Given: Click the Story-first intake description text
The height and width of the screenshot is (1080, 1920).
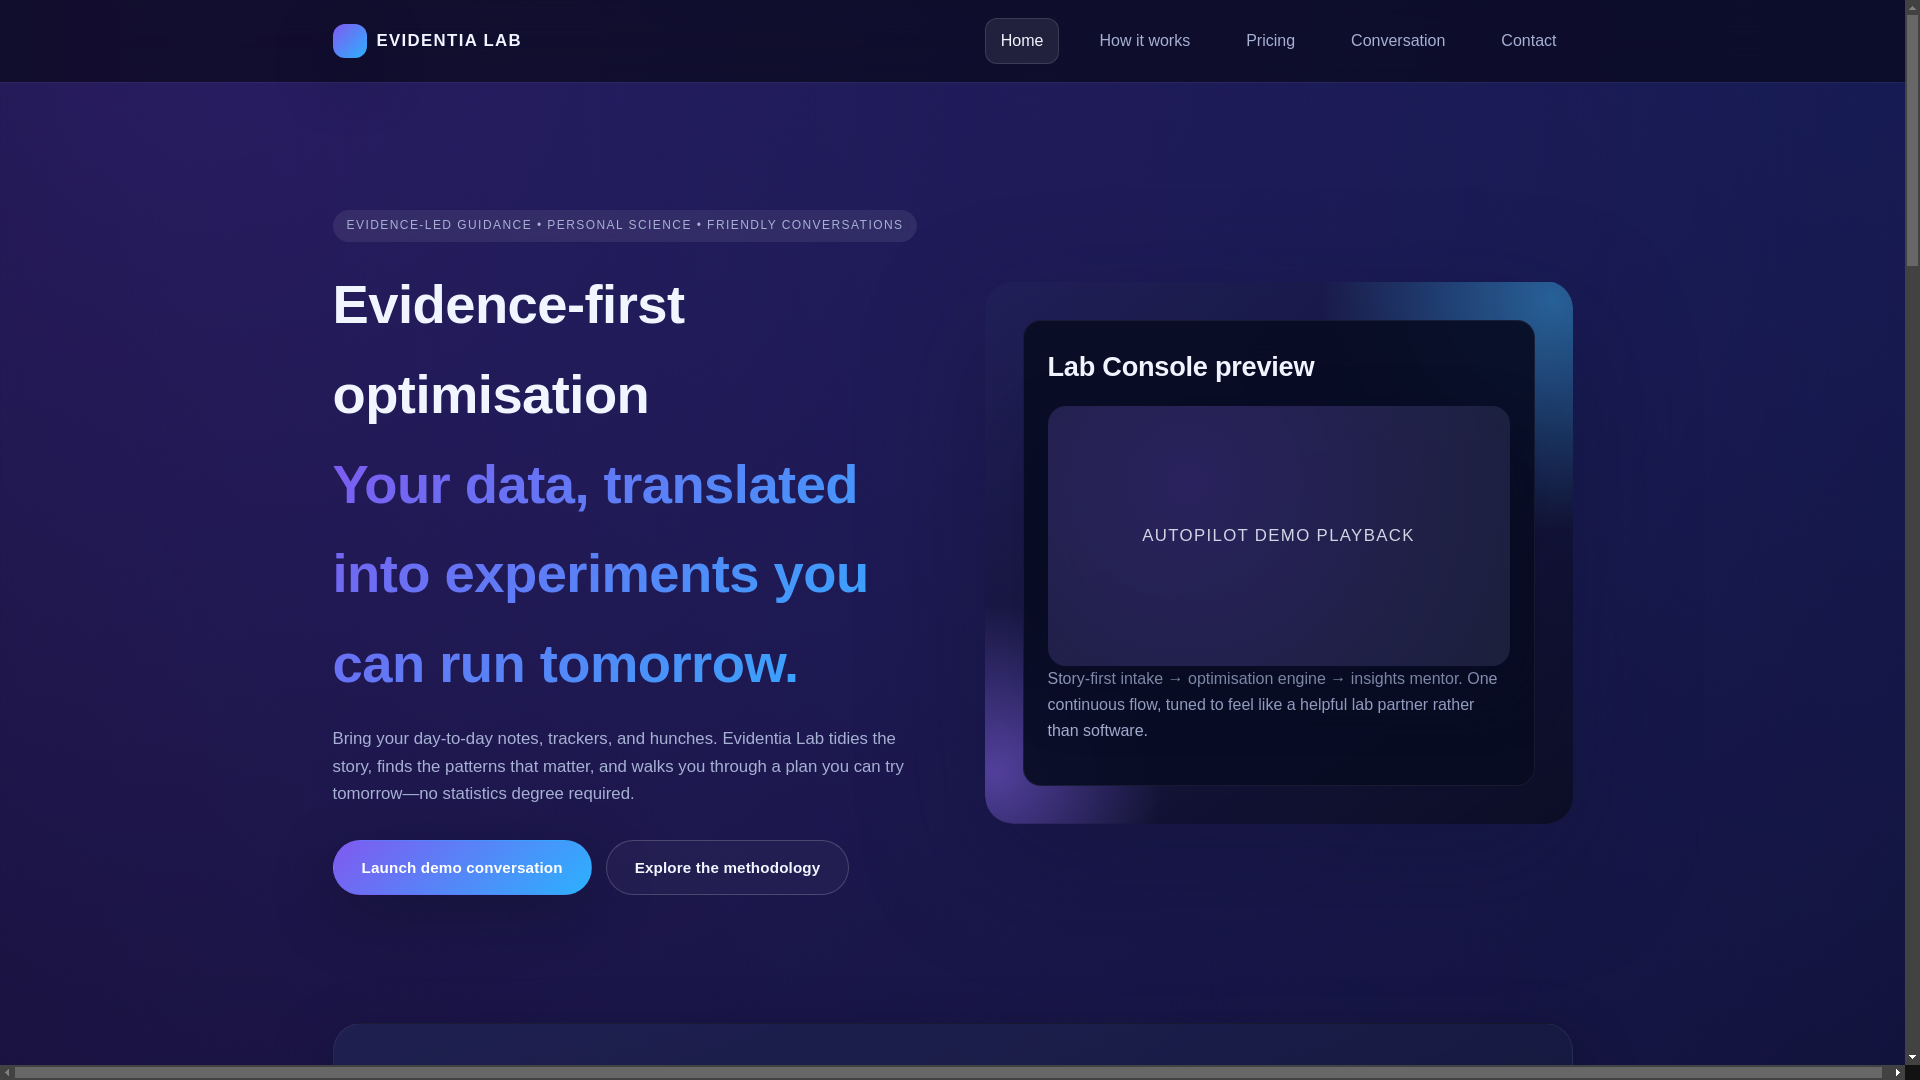Looking at the screenshot, I should [1271, 704].
